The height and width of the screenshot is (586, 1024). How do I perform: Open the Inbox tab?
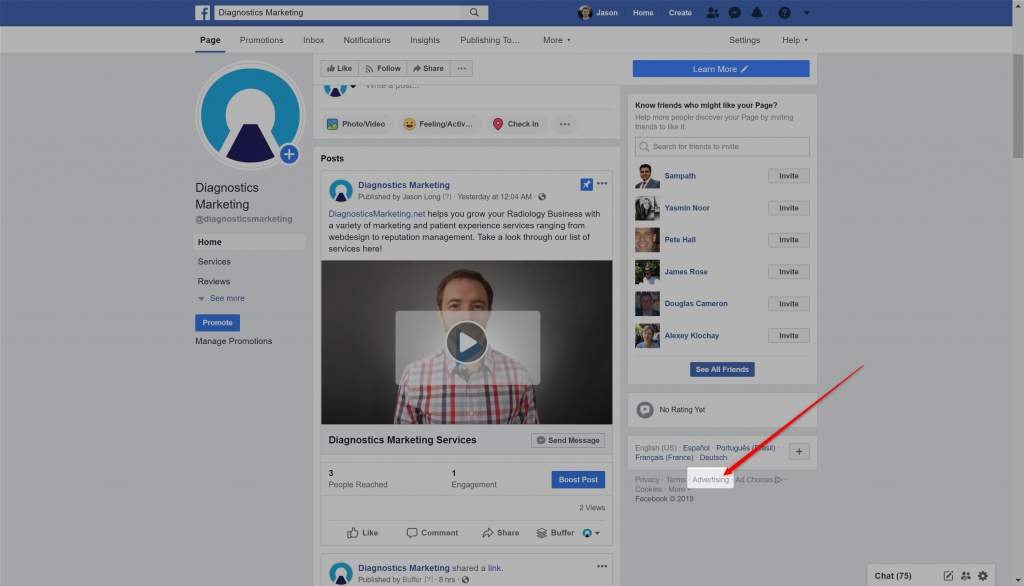(x=313, y=40)
